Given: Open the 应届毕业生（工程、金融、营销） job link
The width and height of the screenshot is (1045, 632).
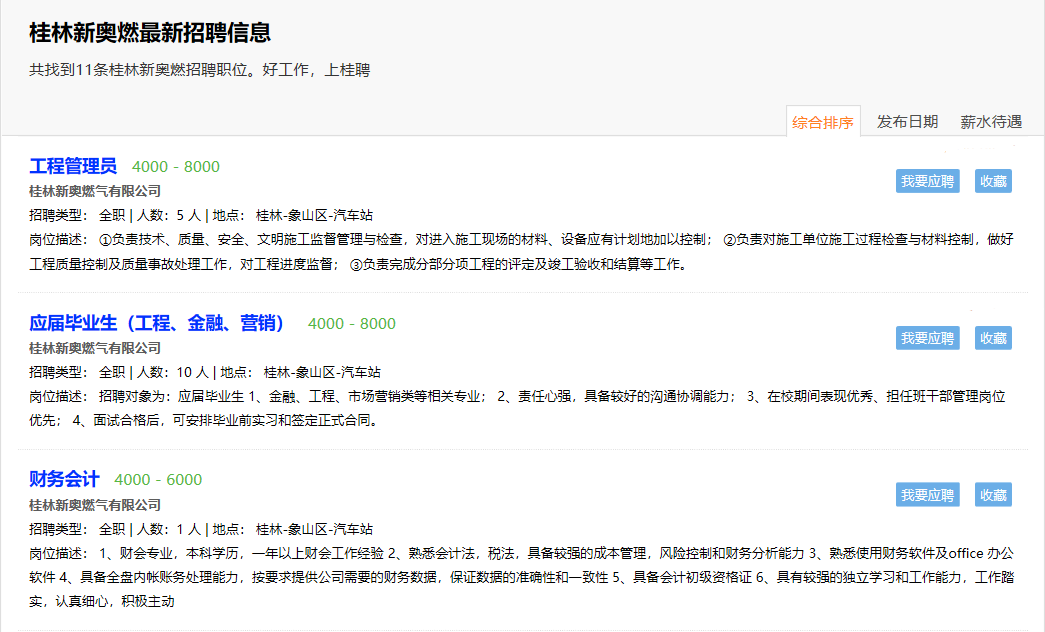Looking at the screenshot, I should [x=157, y=323].
